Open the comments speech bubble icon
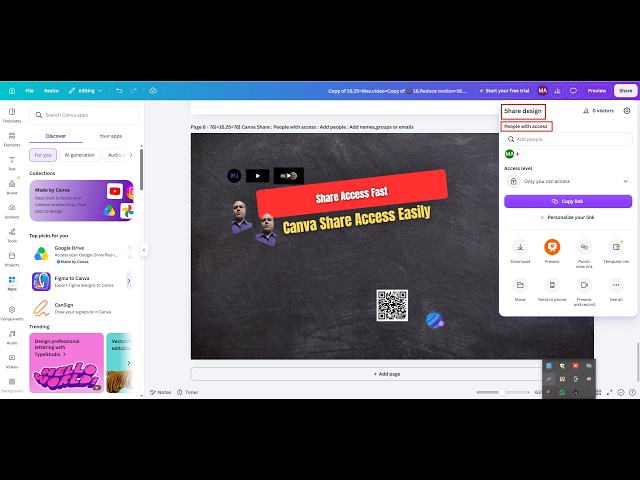The image size is (640, 480). pos(573,91)
